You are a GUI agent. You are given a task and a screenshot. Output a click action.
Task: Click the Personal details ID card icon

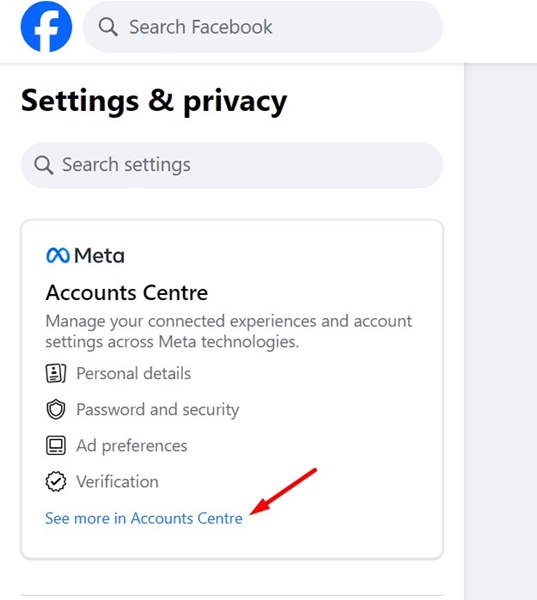click(56, 373)
